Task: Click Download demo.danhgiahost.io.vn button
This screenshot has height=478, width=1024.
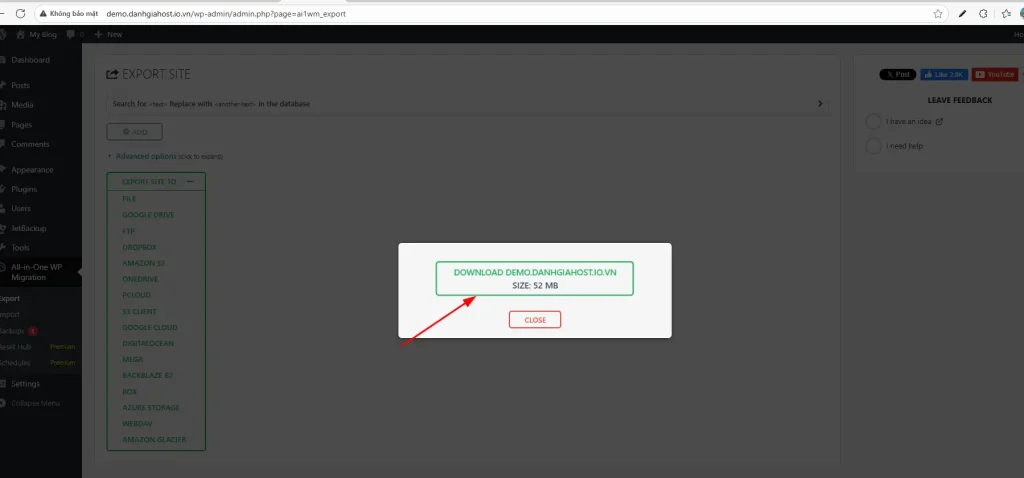Action: tap(534, 279)
